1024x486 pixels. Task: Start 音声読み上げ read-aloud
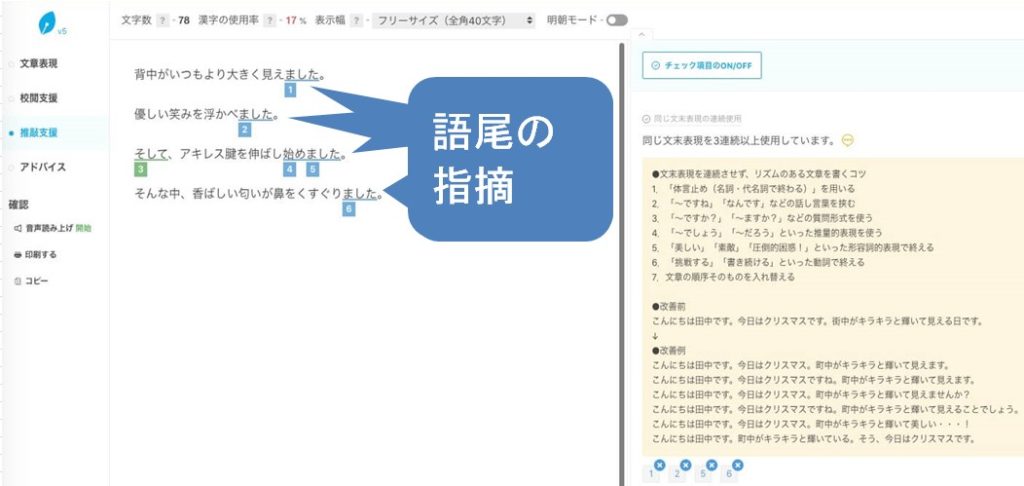click(51, 228)
